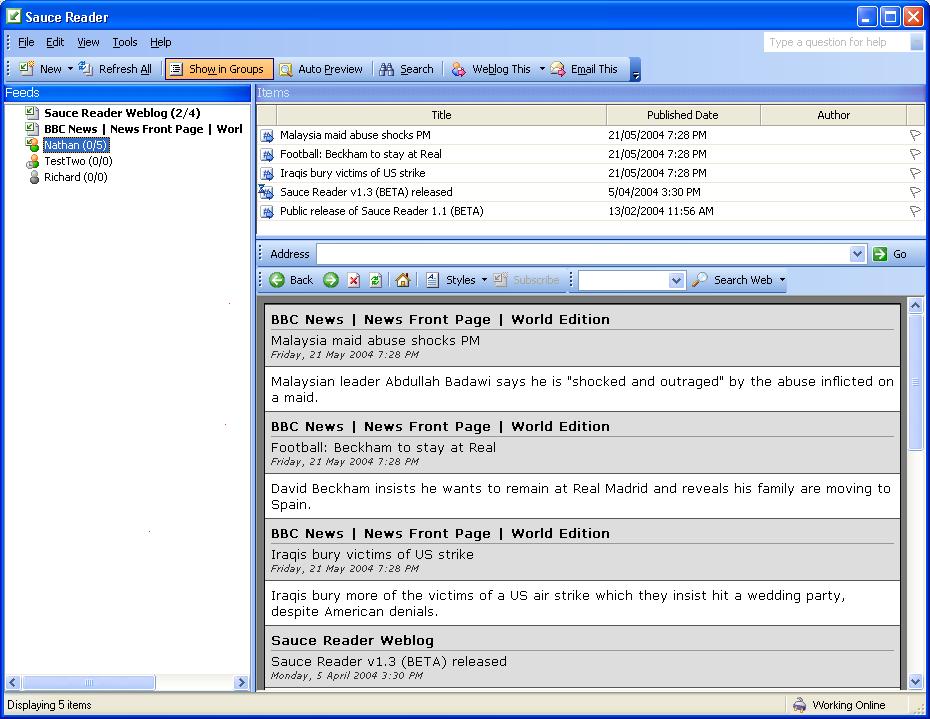Toggle the flag on the Iraqis bury victims row
The width and height of the screenshot is (930, 719).
point(915,173)
